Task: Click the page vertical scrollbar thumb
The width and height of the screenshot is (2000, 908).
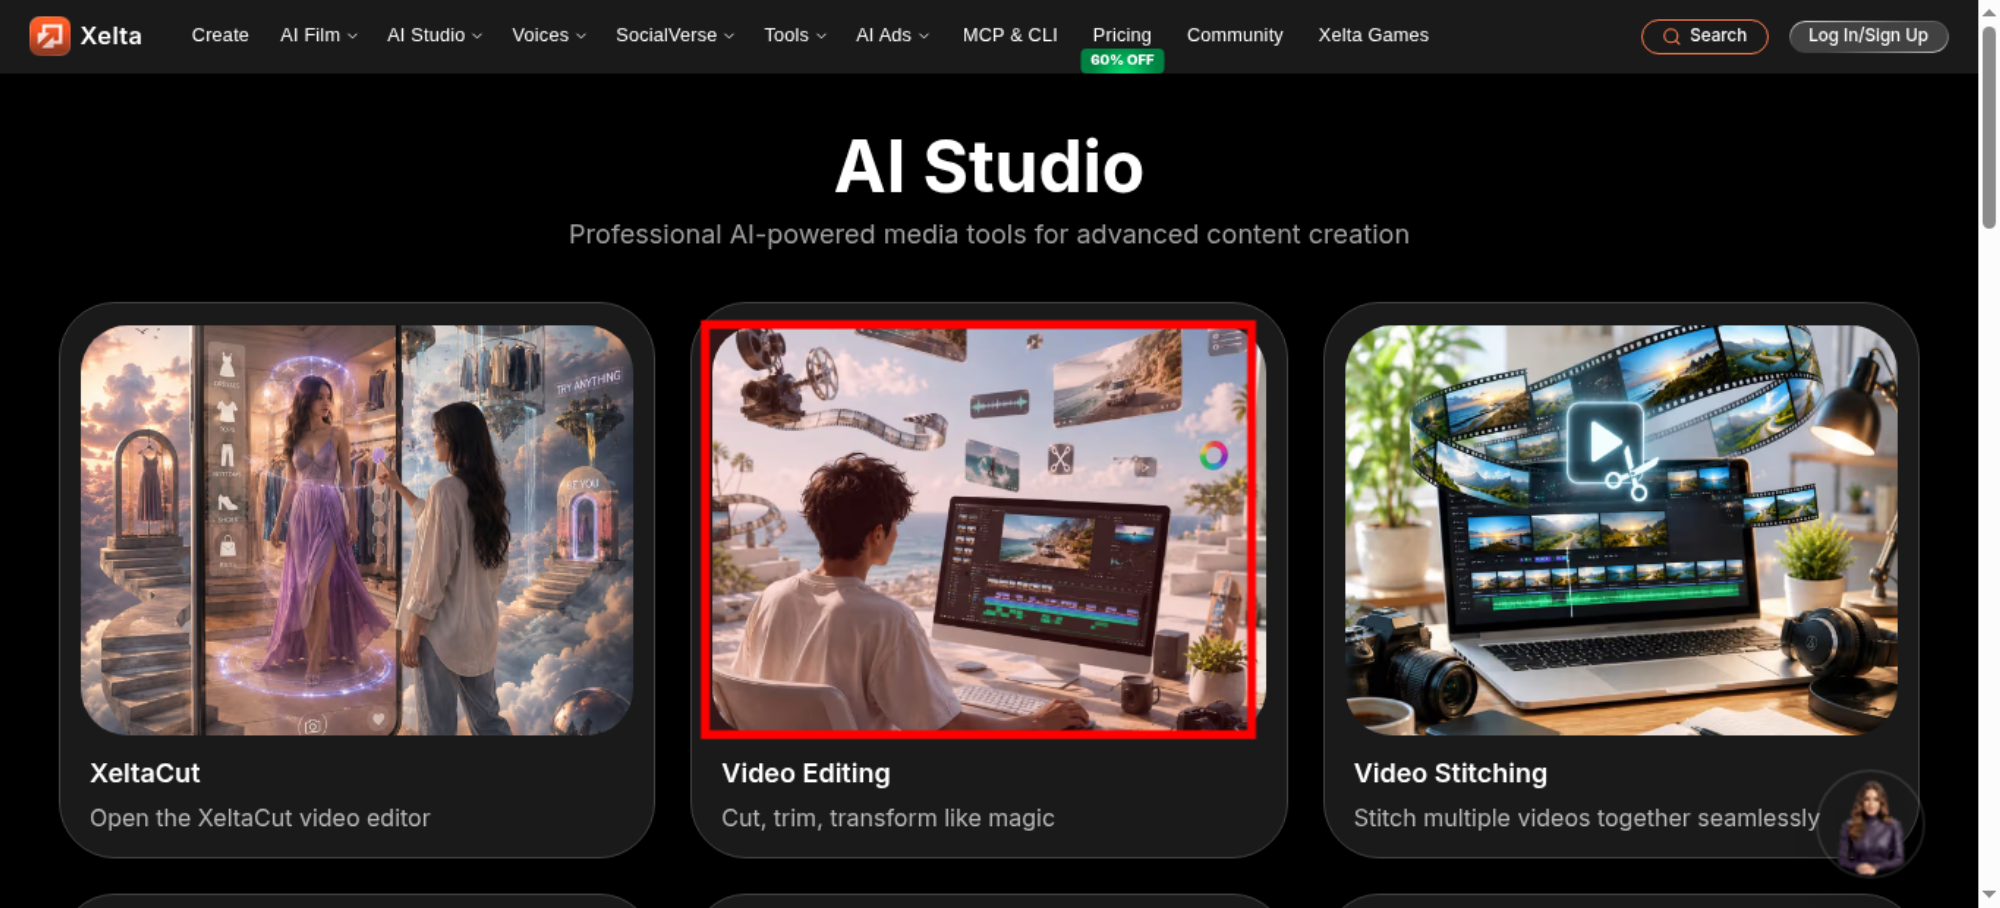Action: point(1989,127)
